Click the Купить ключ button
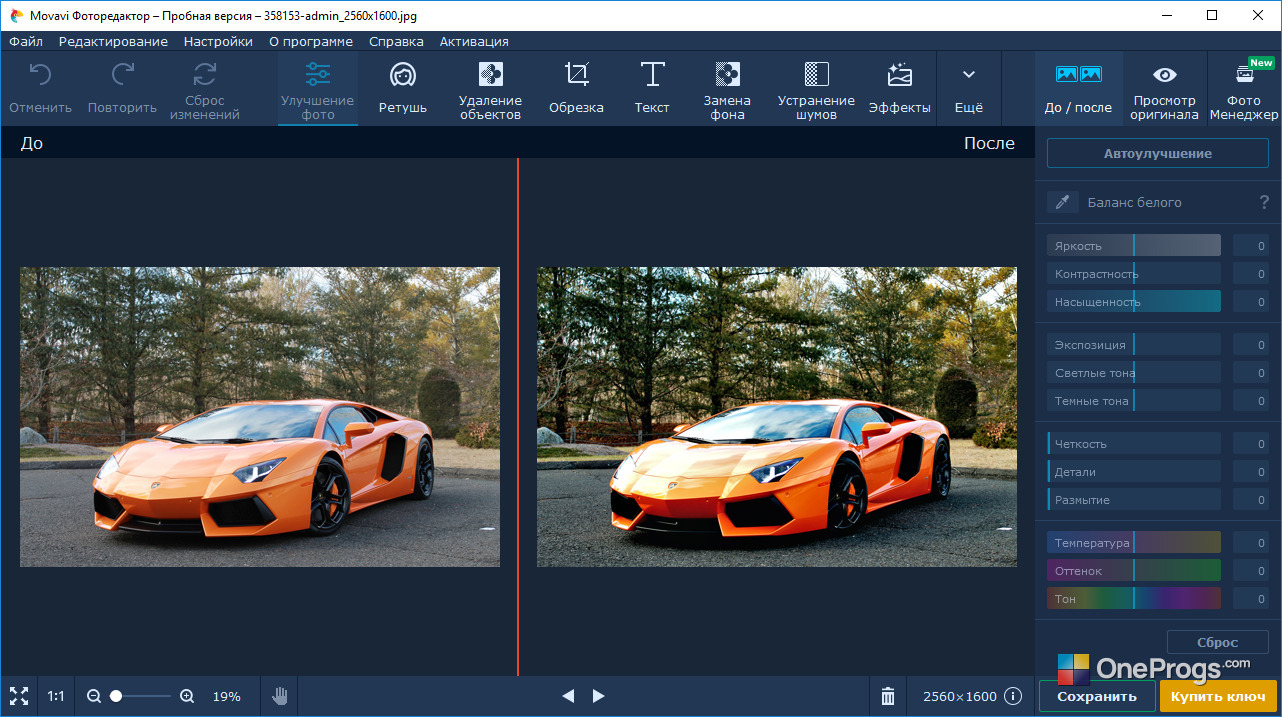 (x=1218, y=696)
